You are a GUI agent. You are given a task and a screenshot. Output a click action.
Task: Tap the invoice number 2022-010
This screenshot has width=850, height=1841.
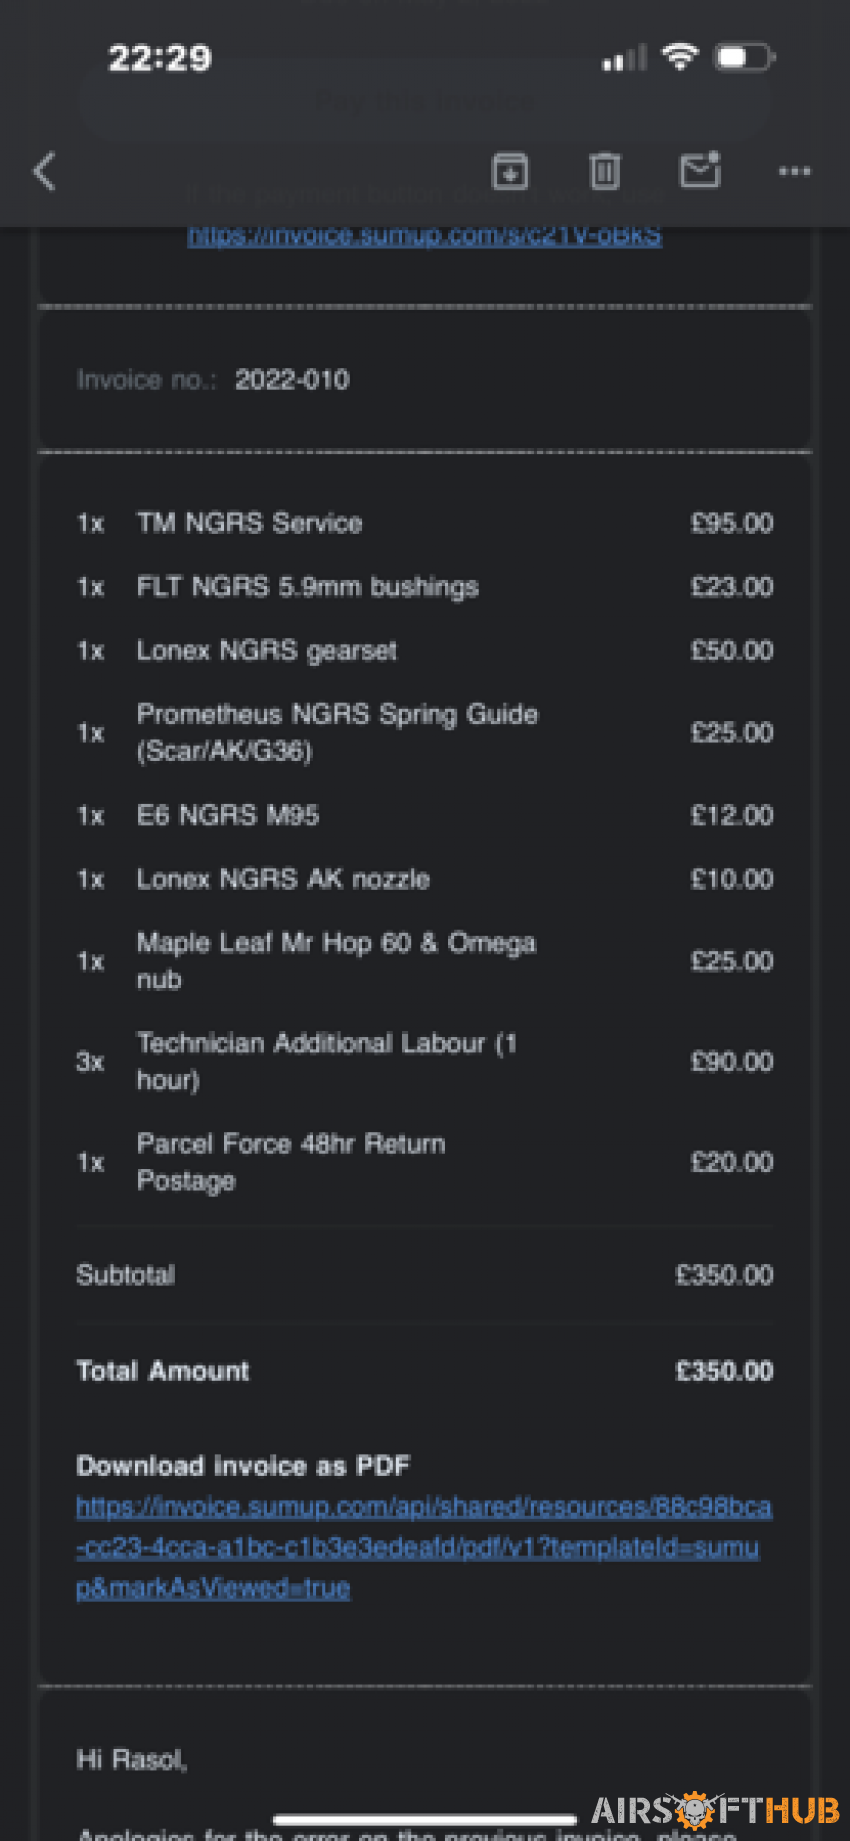[x=292, y=380]
